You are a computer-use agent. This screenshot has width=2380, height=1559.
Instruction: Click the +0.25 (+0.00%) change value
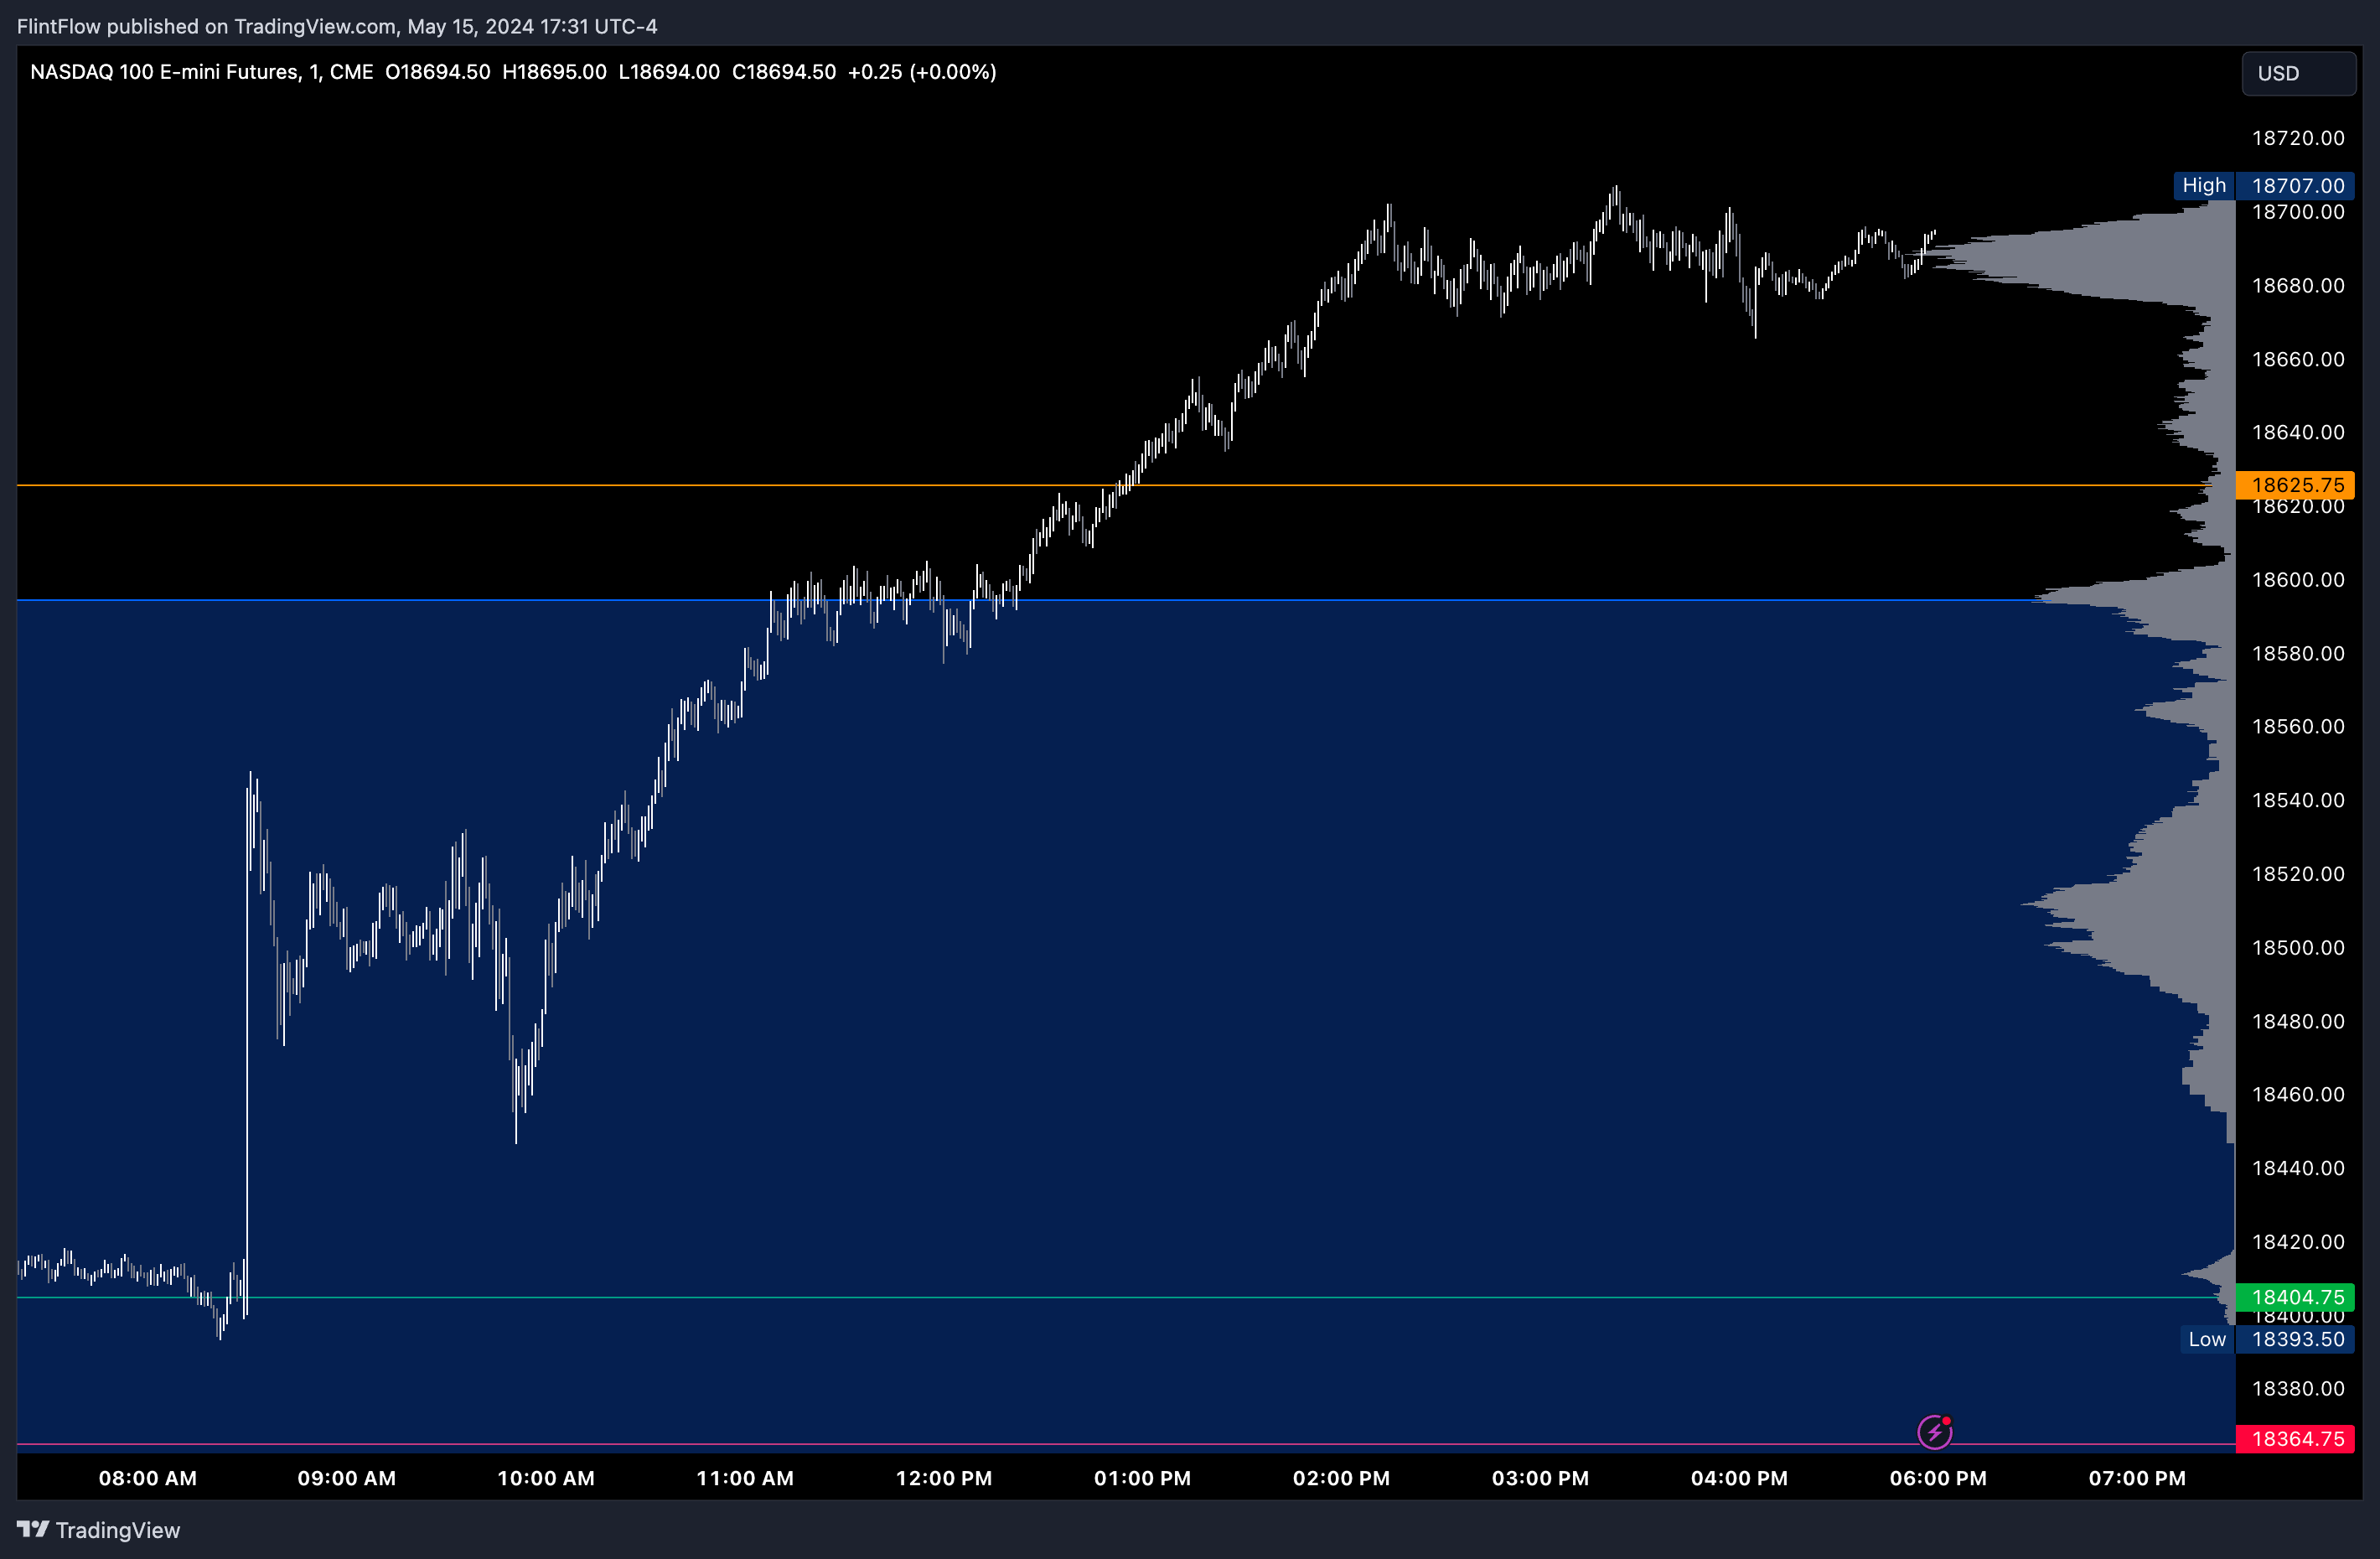point(922,72)
